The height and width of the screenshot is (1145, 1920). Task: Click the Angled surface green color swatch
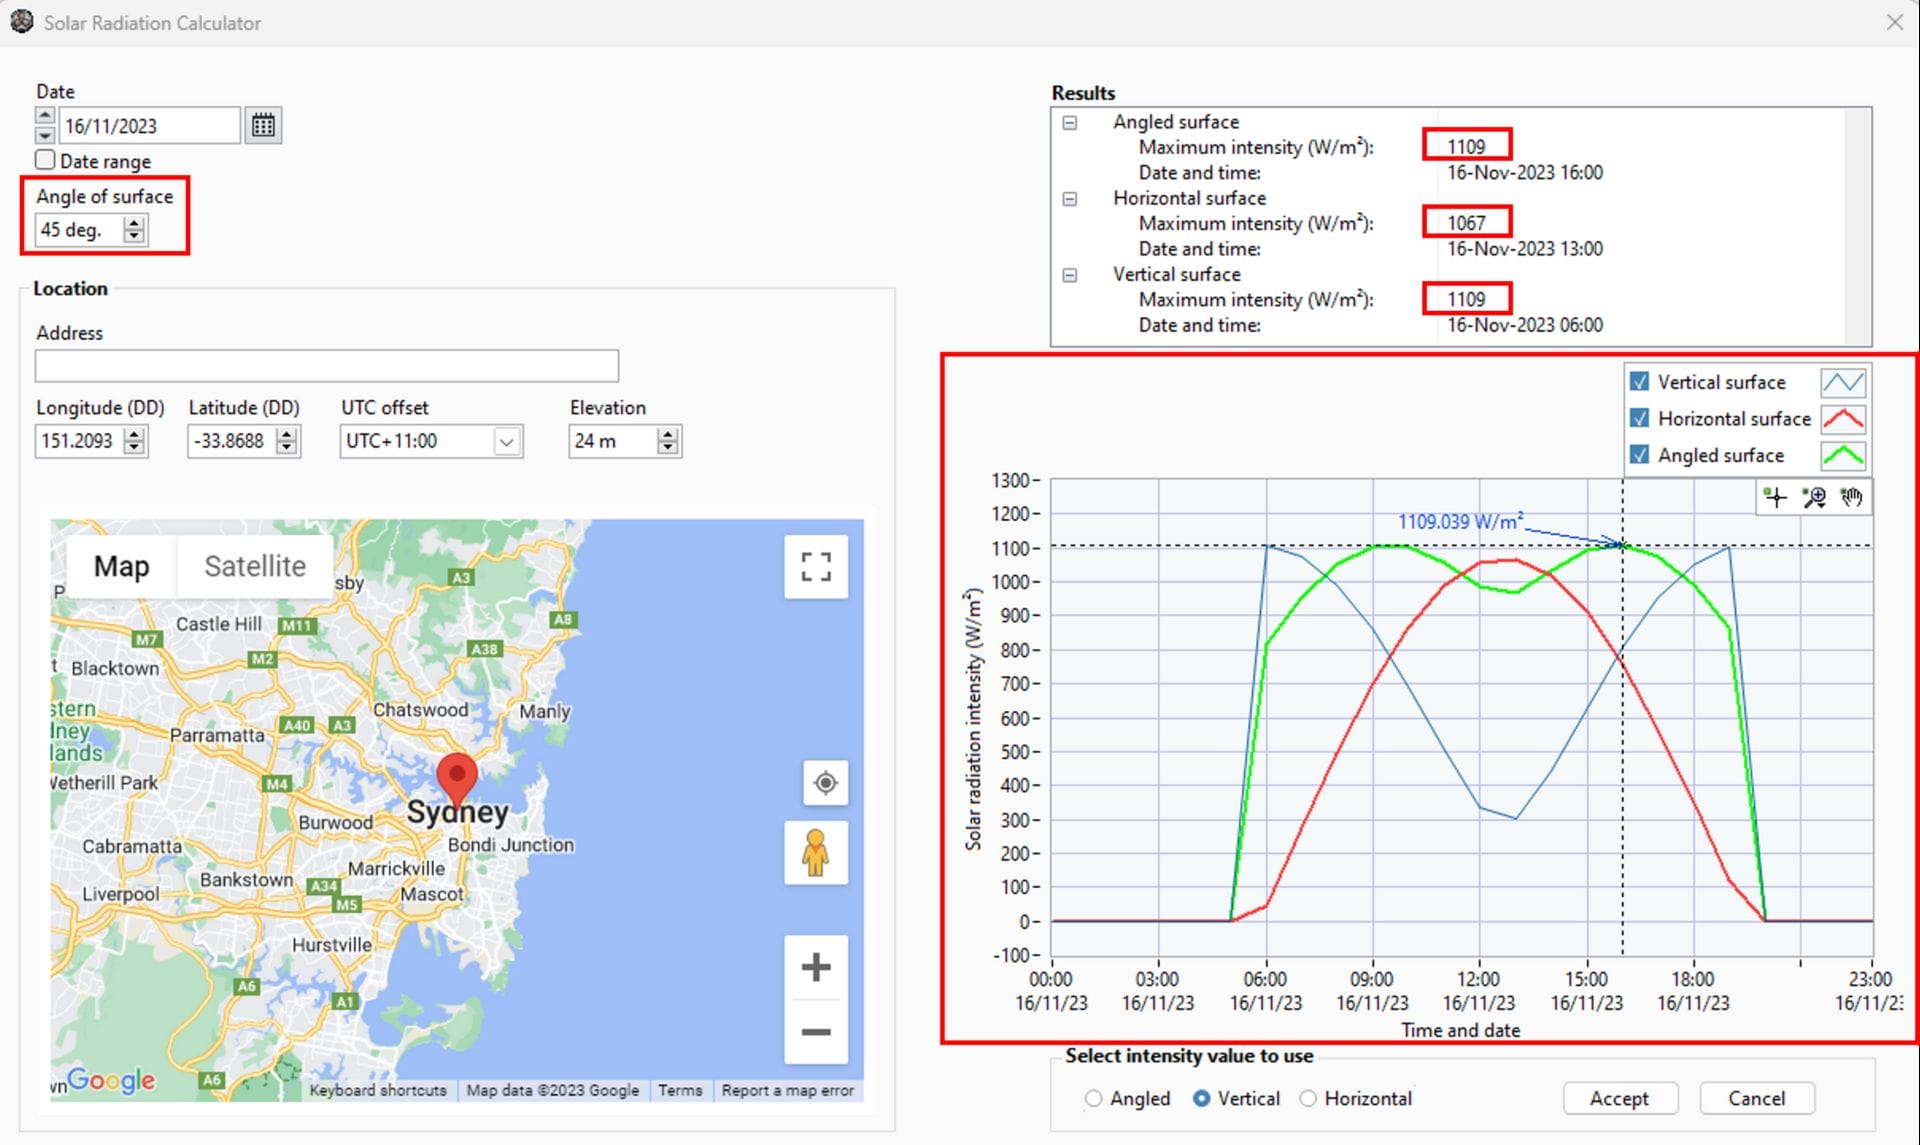click(x=1842, y=456)
